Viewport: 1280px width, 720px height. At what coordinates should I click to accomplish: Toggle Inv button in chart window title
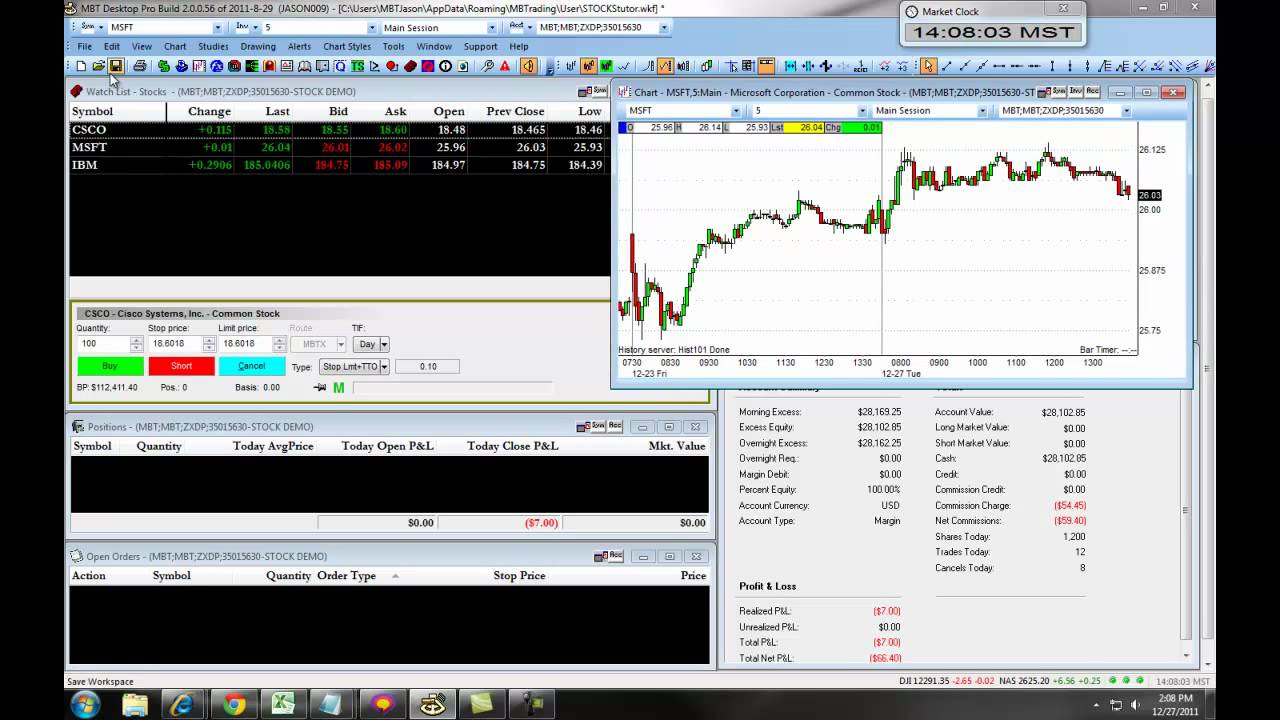tap(1078, 92)
